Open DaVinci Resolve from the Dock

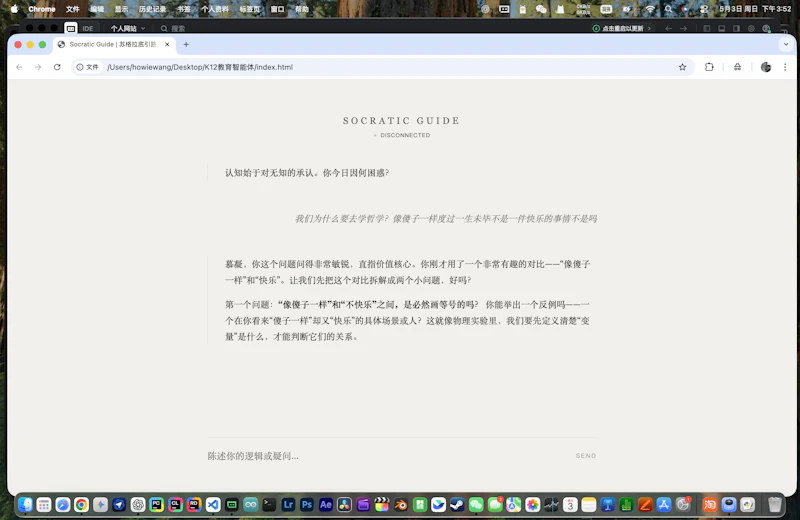click(x=344, y=505)
